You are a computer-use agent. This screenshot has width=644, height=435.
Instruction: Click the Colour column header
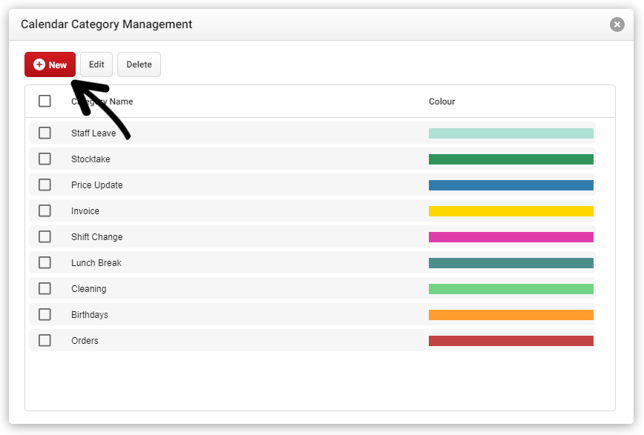tap(442, 101)
